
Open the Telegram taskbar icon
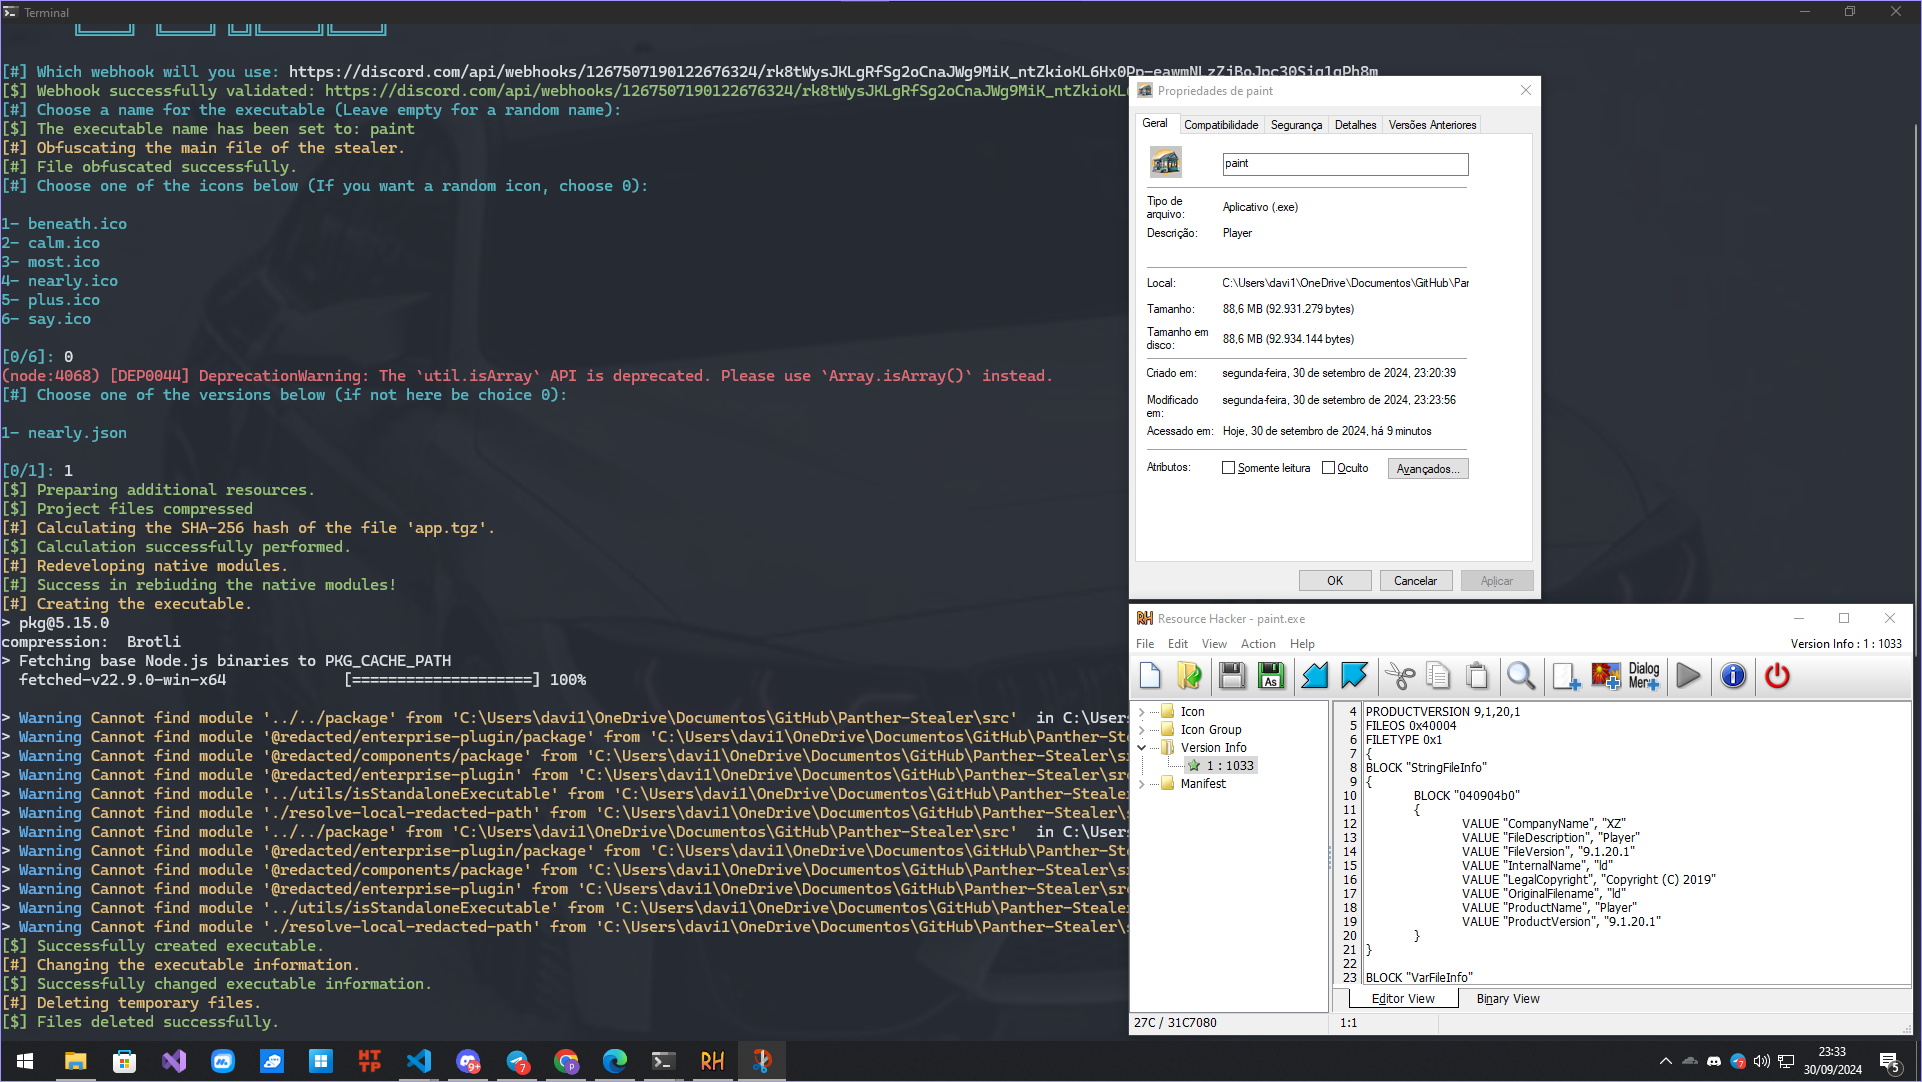tap(517, 1061)
